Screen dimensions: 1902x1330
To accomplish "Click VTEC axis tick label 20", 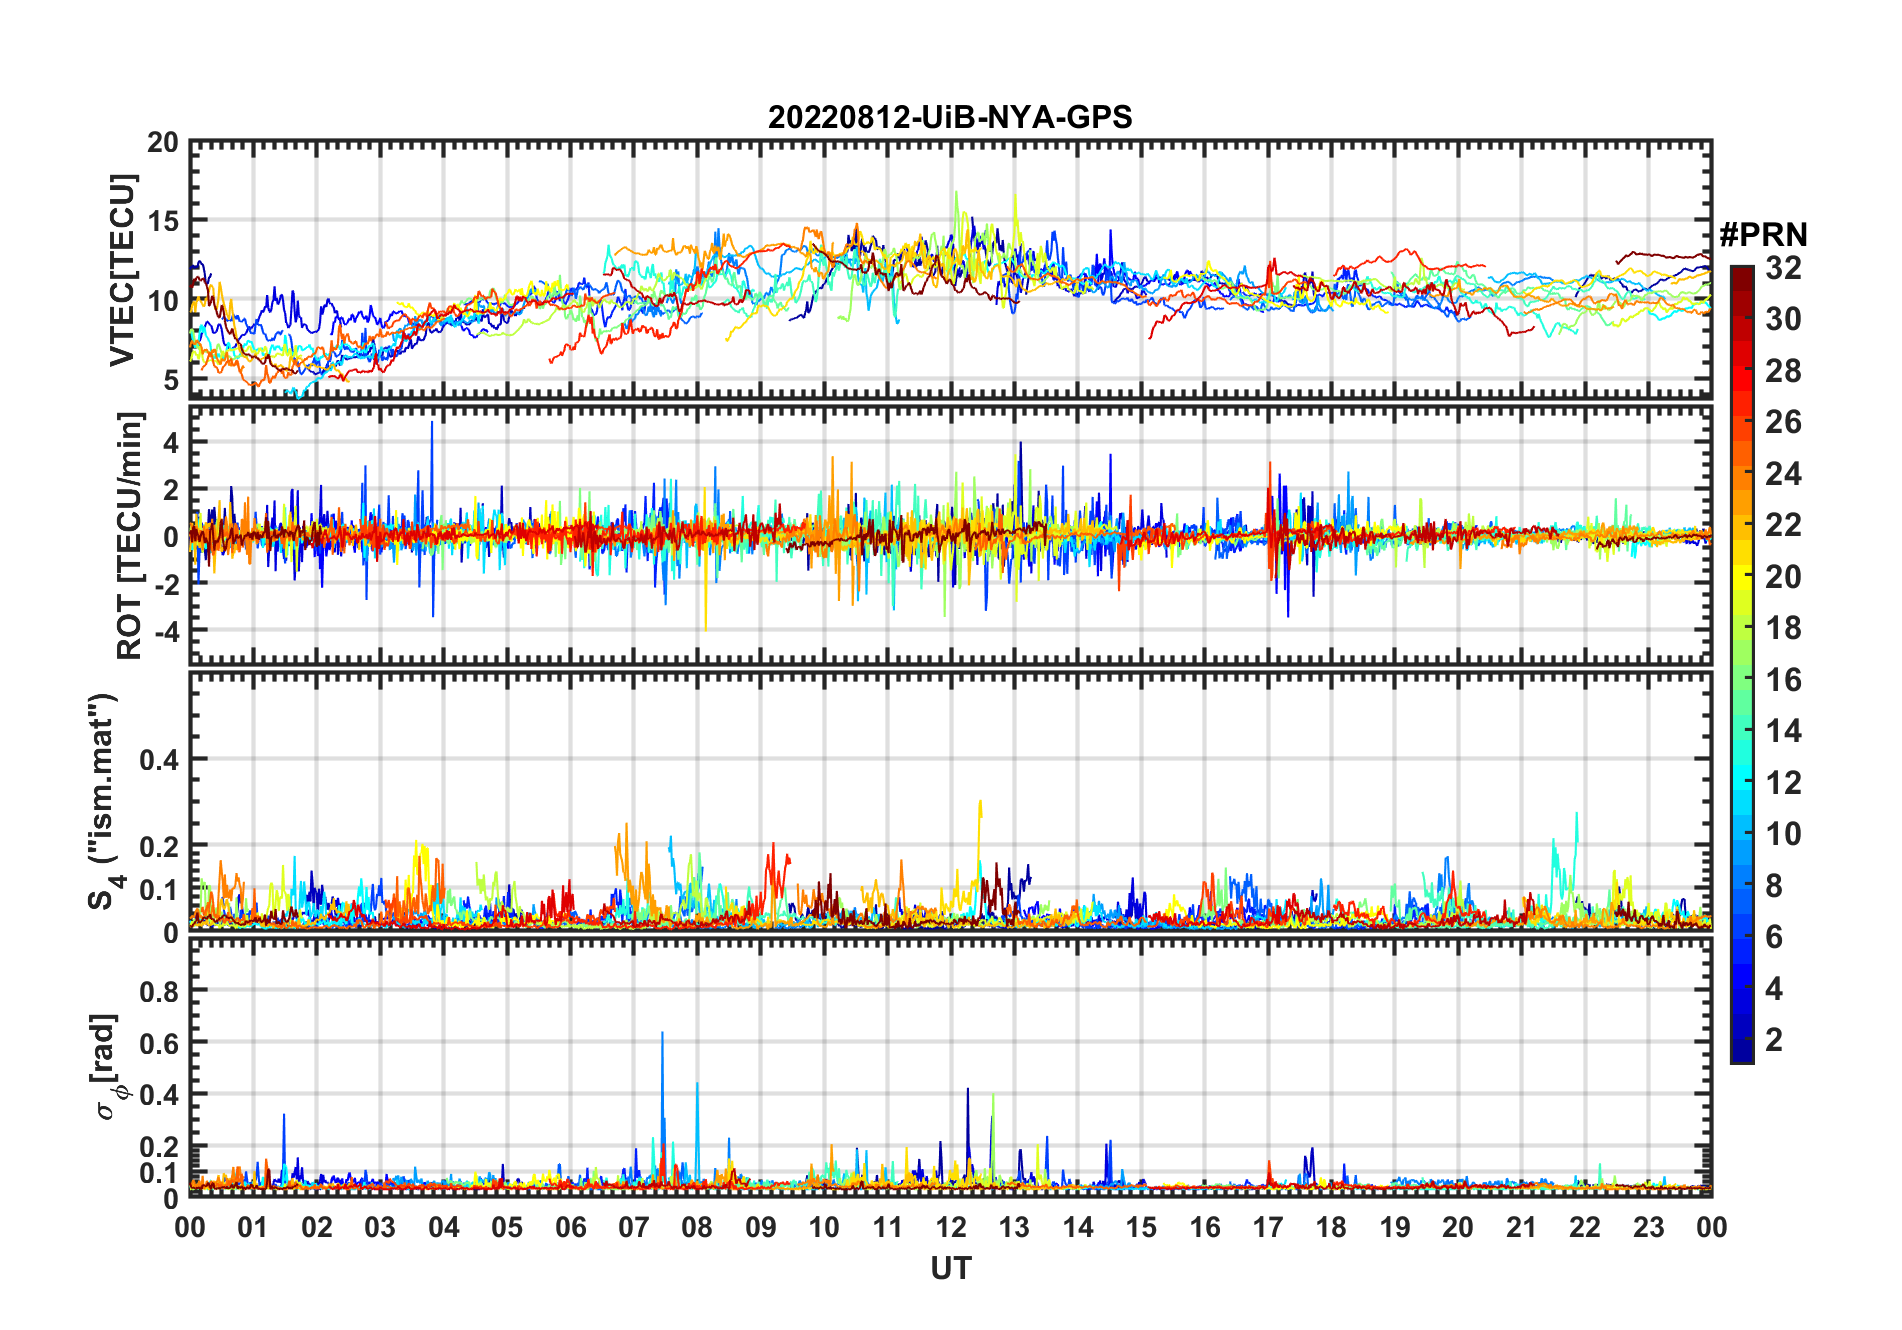I will (x=163, y=143).
